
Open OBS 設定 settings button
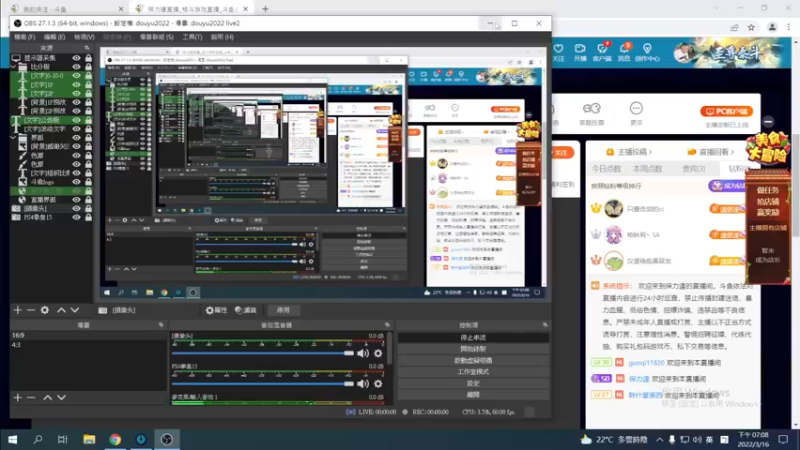point(473,383)
